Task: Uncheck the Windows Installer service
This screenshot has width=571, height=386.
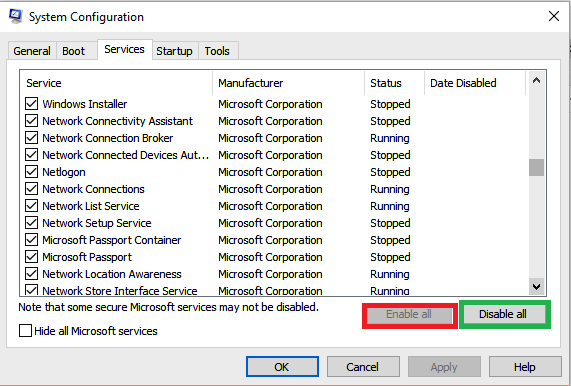Action: (x=31, y=104)
